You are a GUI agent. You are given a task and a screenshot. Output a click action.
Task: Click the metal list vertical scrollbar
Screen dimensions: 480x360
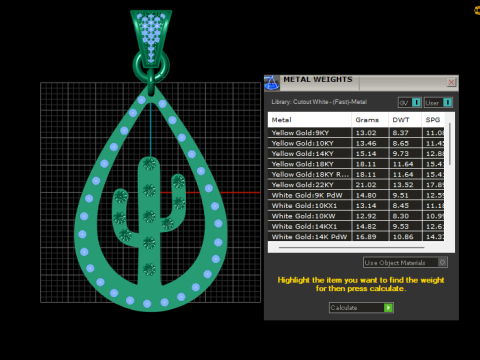coord(450,144)
